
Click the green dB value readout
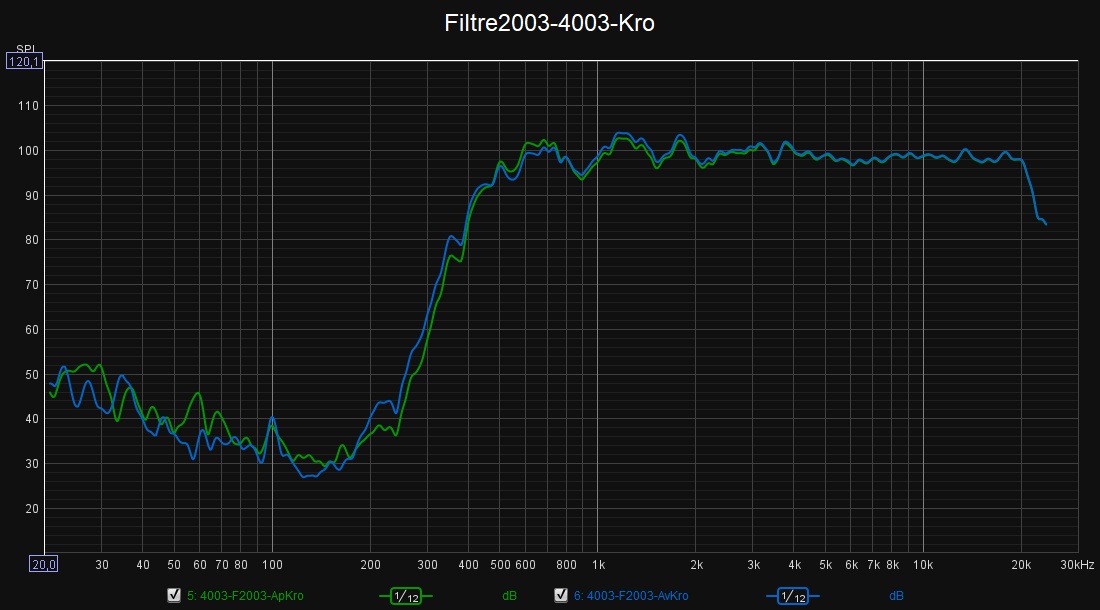coord(509,596)
